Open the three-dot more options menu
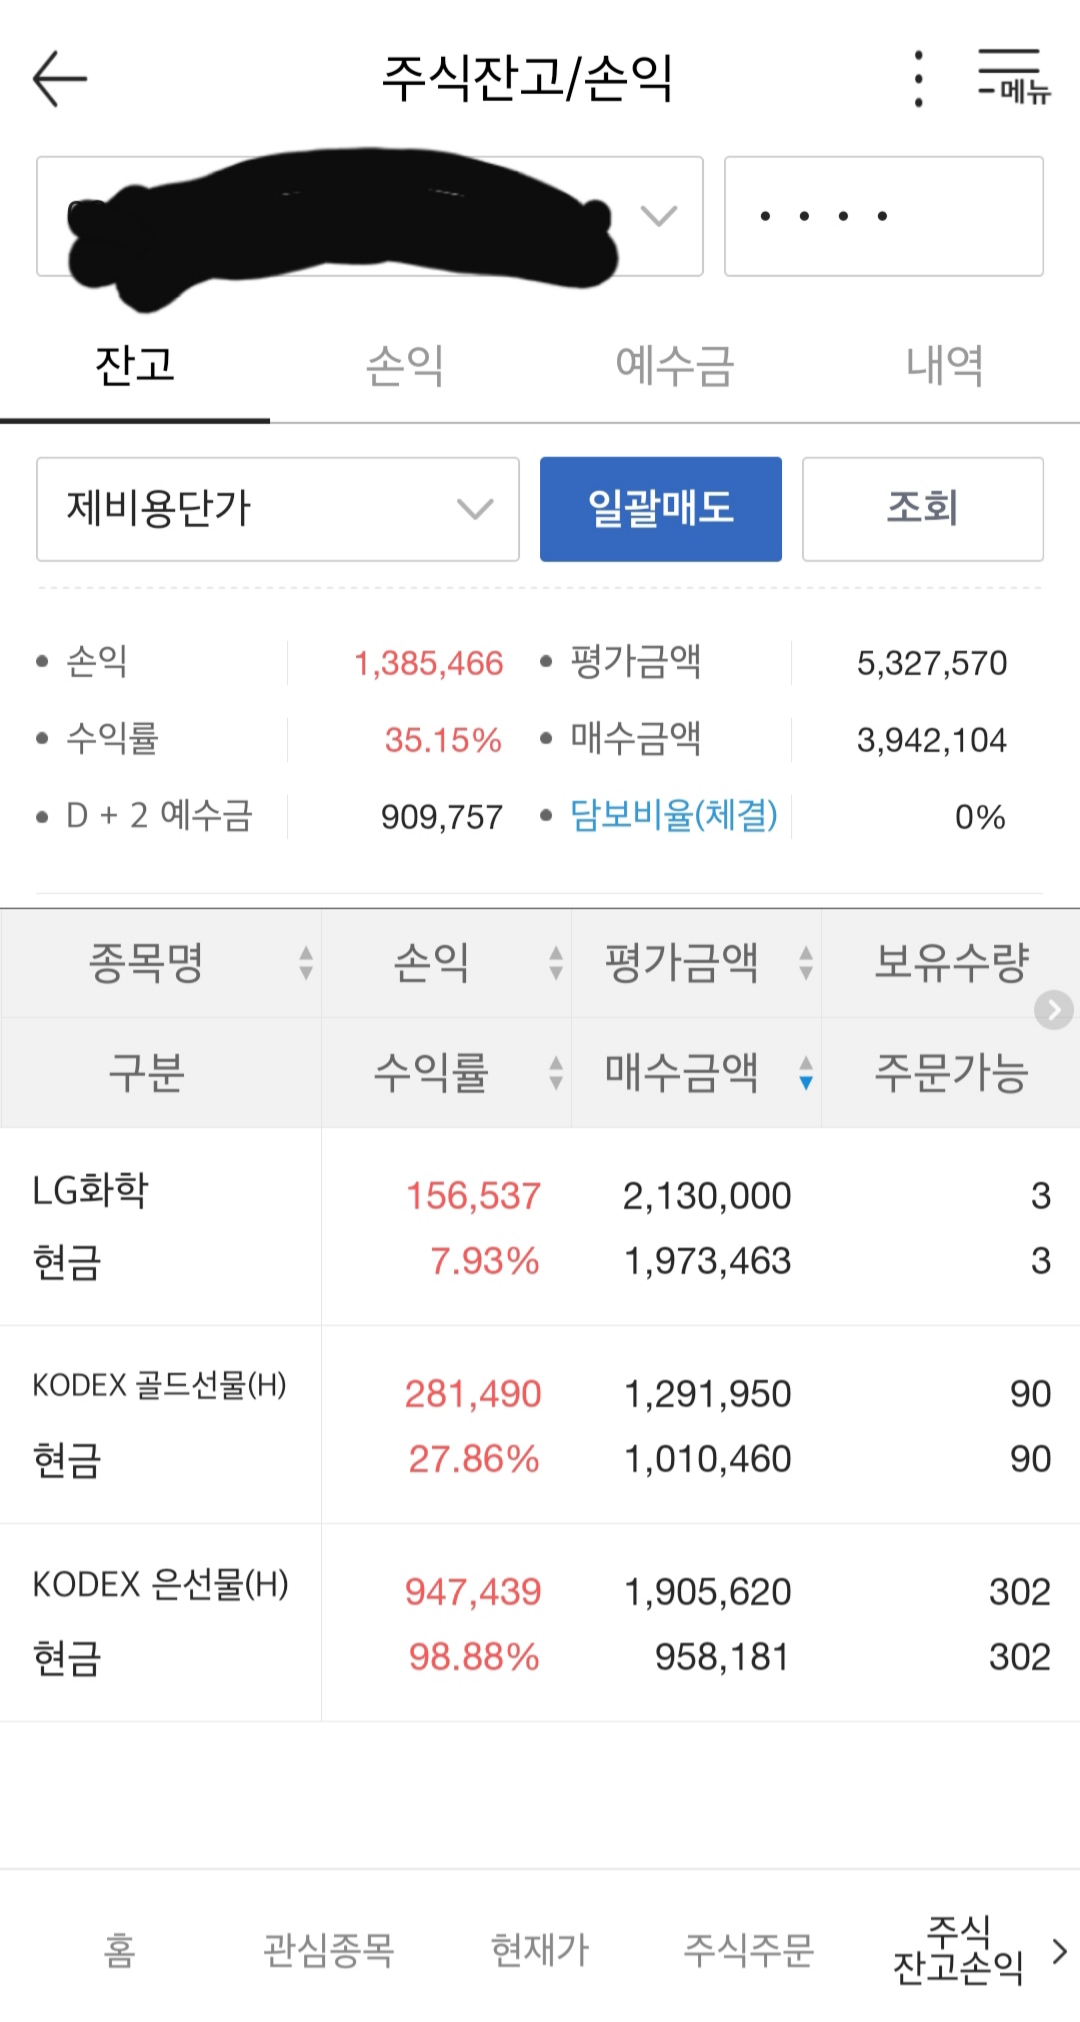1080x2022 pixels. tap(918, 79)
